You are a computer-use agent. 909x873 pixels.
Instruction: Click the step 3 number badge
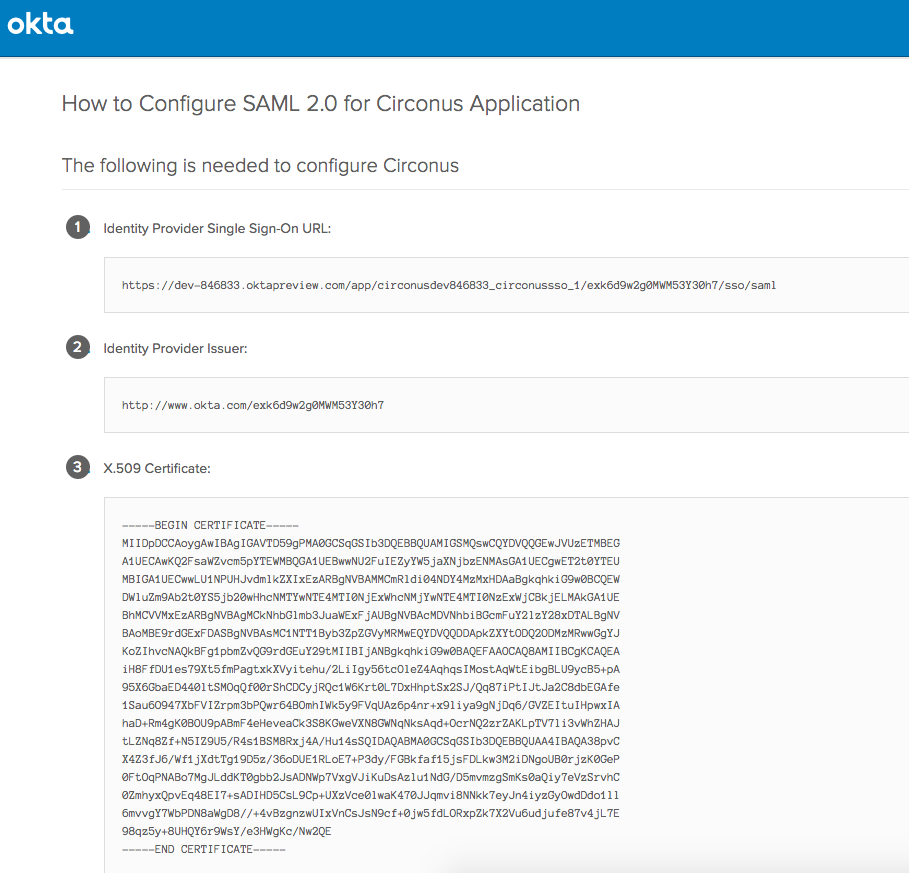click(x=77, y=467)
